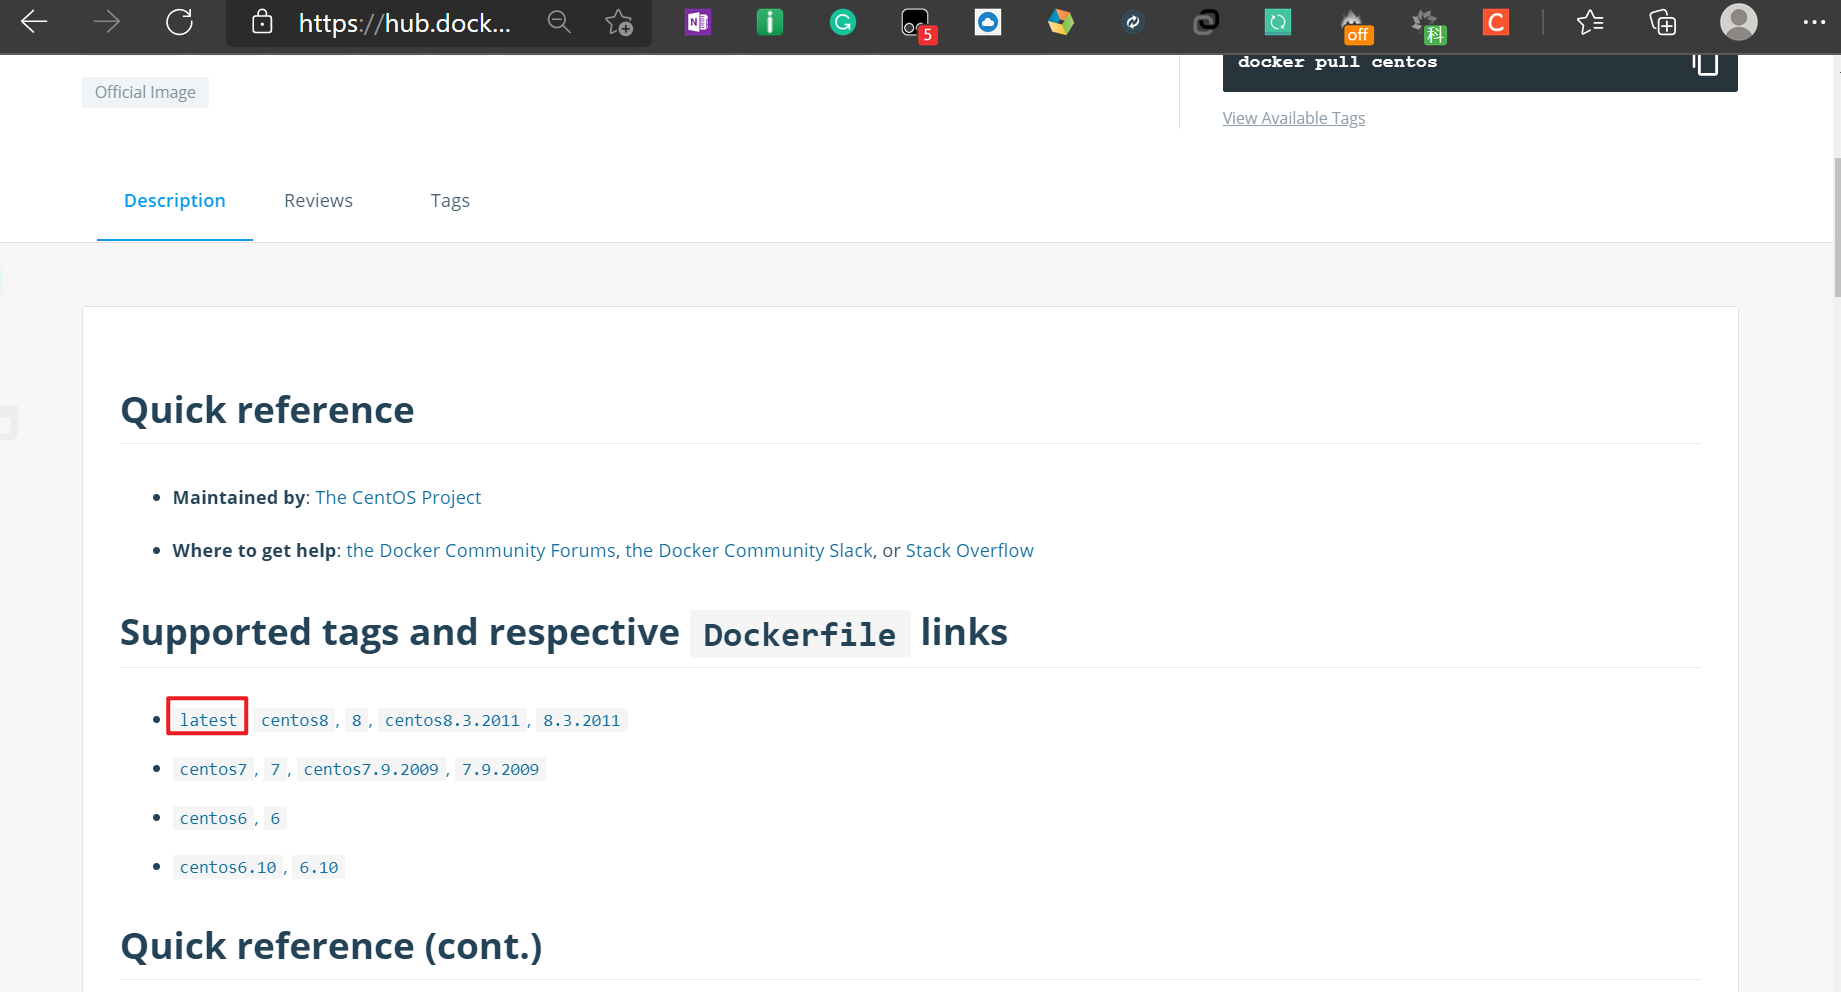1841x992 pixels.
Task: Open the centos8.3.2011 tag link
Action: tap(452, 720)
